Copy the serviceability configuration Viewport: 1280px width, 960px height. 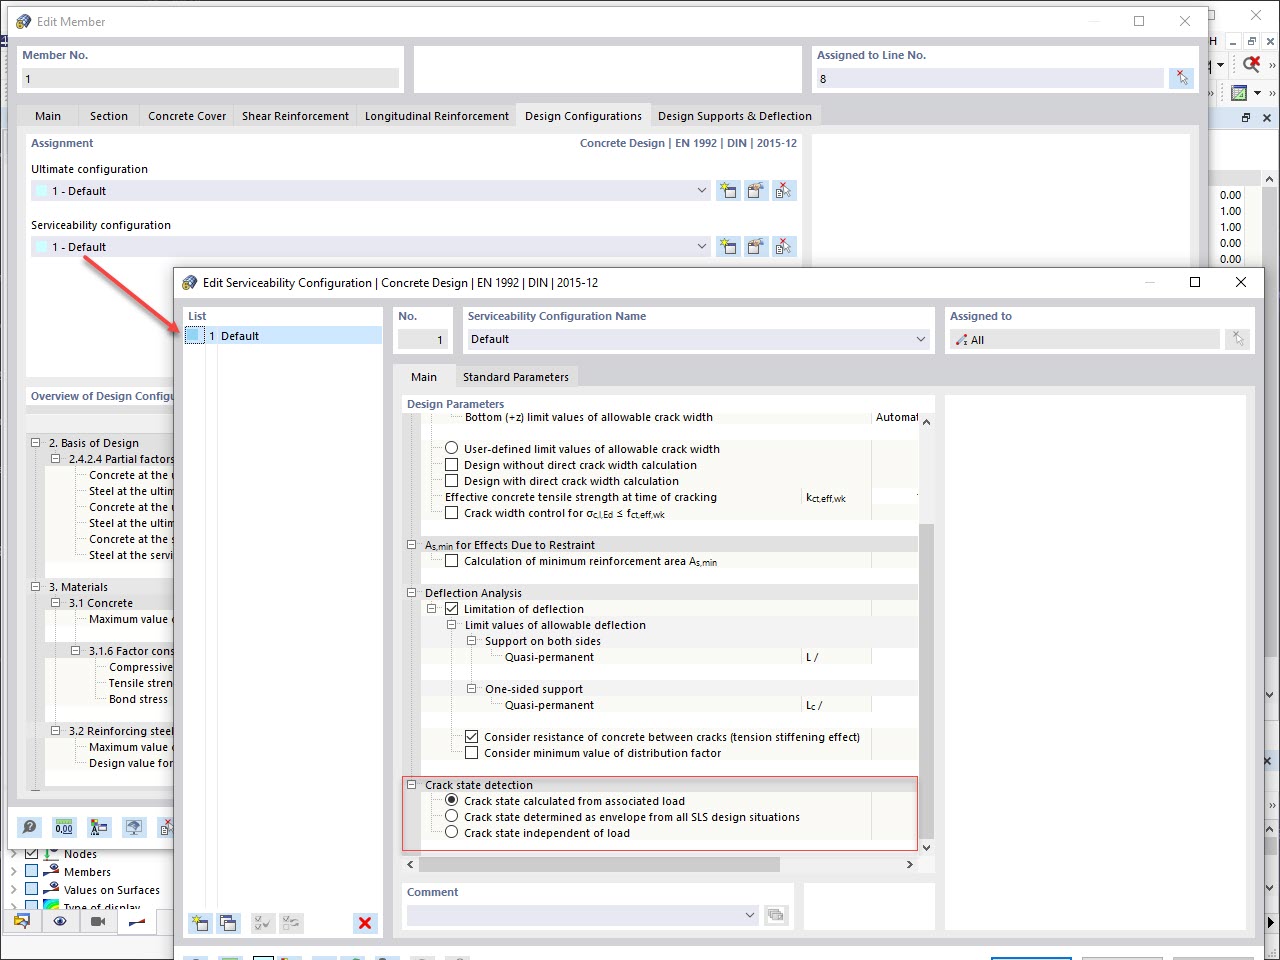(756, 246)
